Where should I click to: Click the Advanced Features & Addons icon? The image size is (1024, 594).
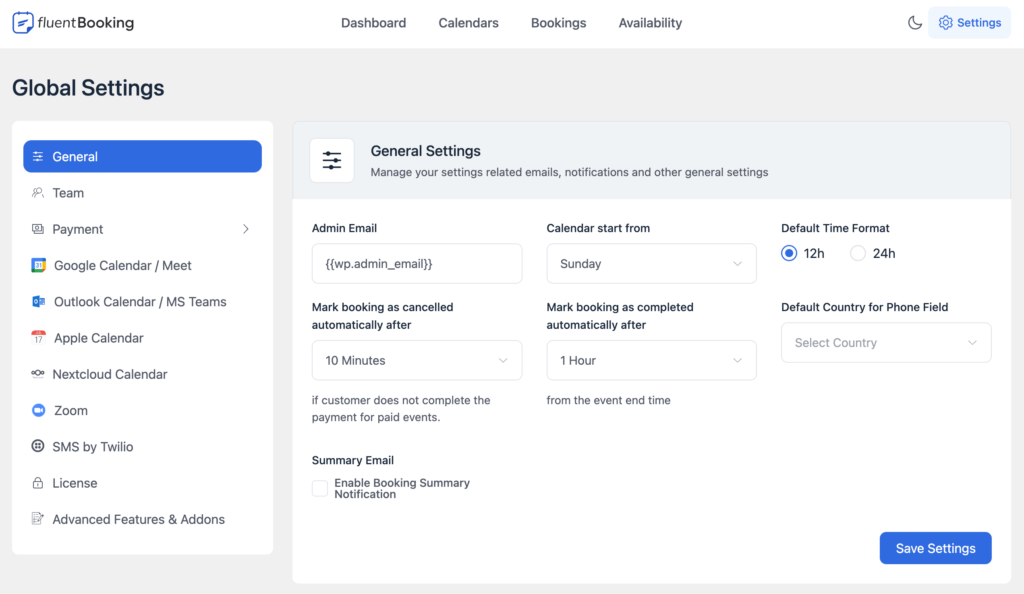click(38, 519)
